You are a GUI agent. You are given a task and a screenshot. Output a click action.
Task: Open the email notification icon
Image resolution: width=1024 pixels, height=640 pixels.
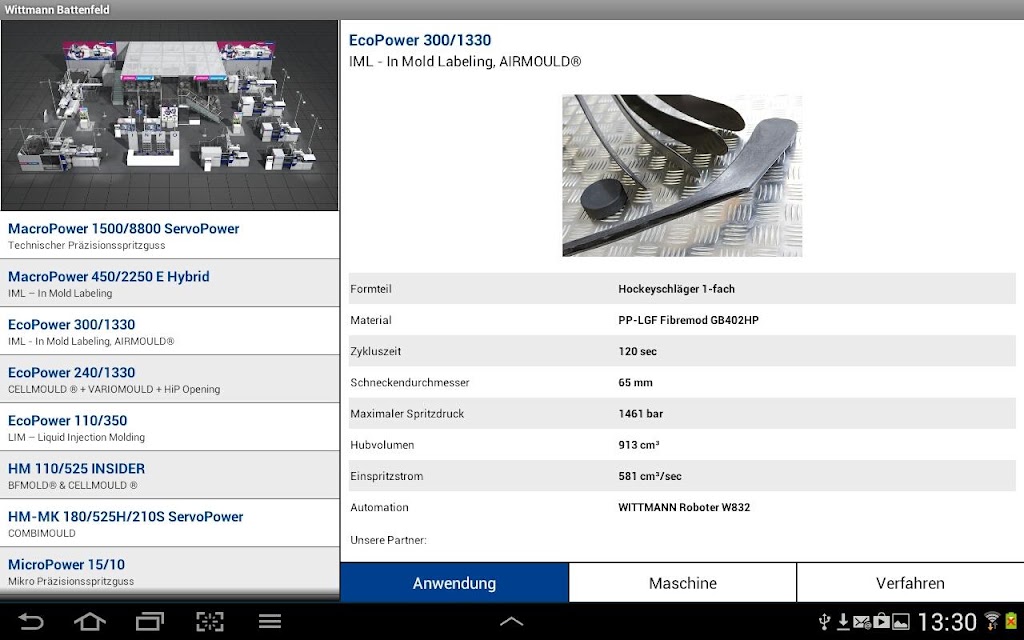861,621
